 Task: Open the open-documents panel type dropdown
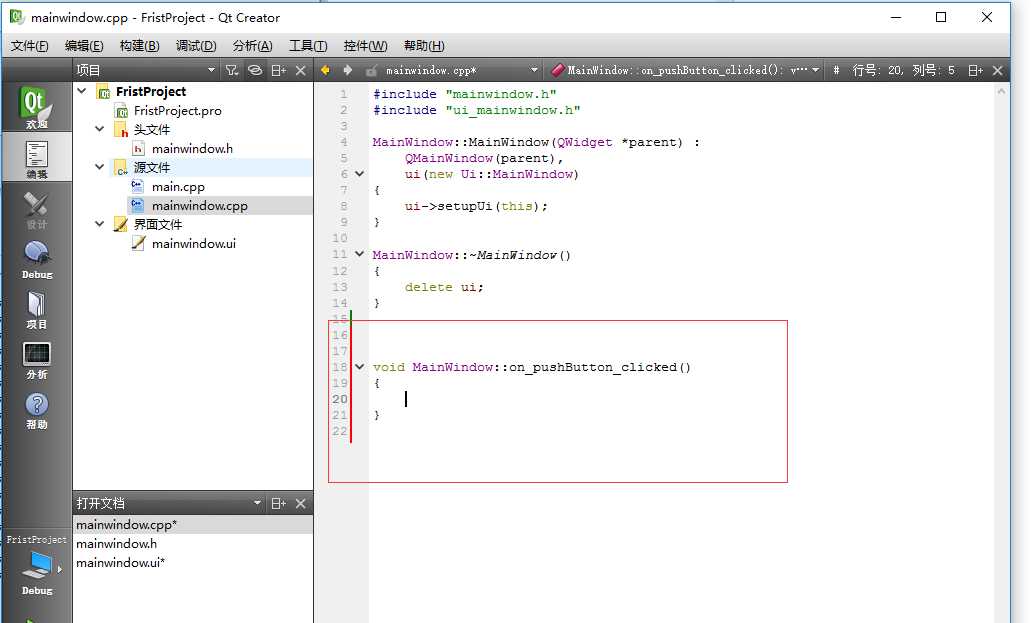point(257,503)
